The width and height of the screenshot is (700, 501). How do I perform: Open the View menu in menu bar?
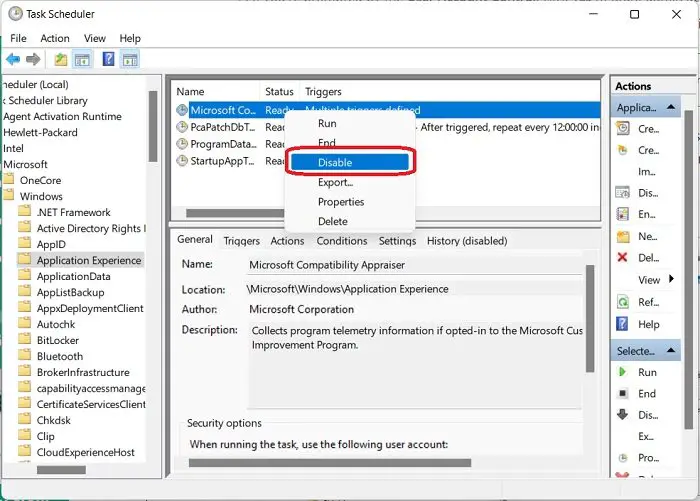(x=95, y=38)
